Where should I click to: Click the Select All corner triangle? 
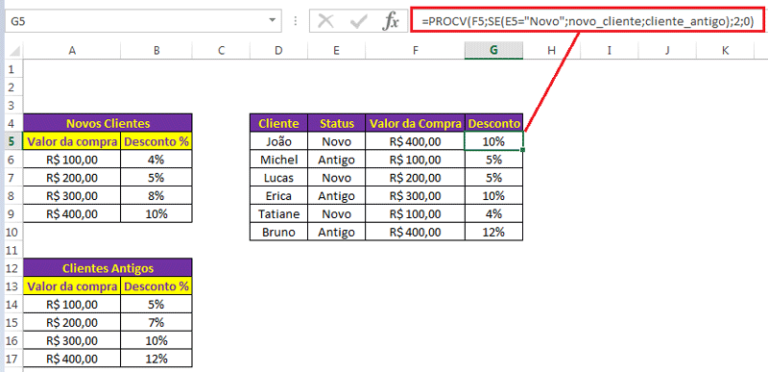14,50
